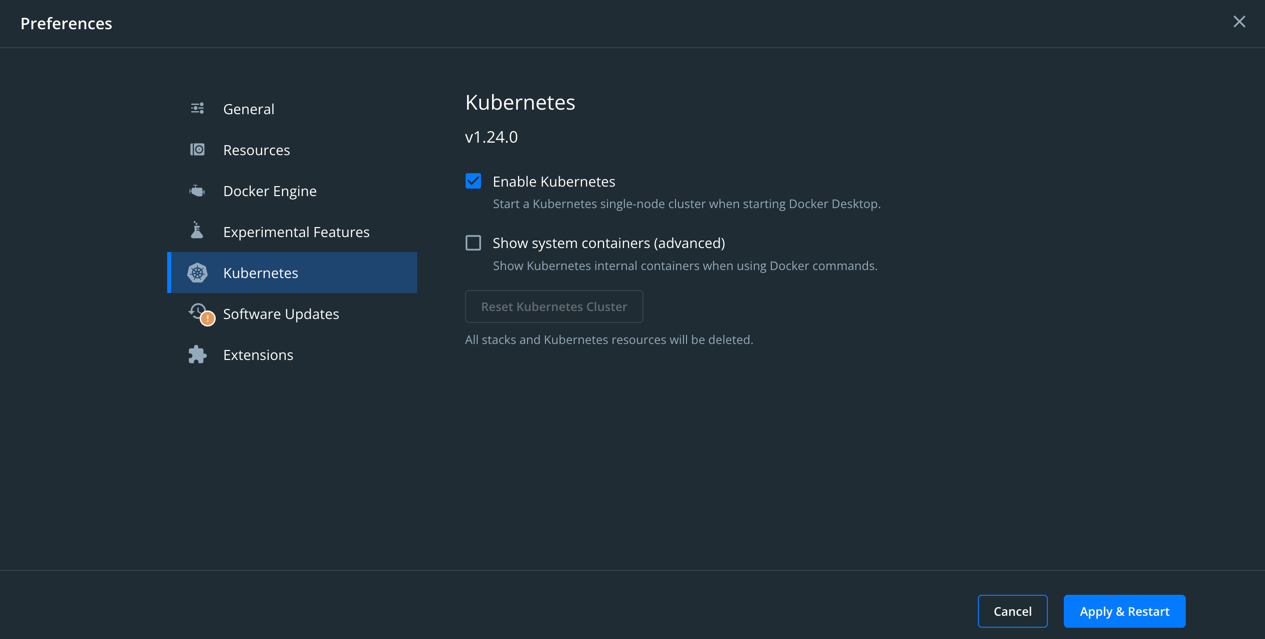The image size is (1265, 639).
Task: Go to Docker Engine settings
Action: (292, 190)
